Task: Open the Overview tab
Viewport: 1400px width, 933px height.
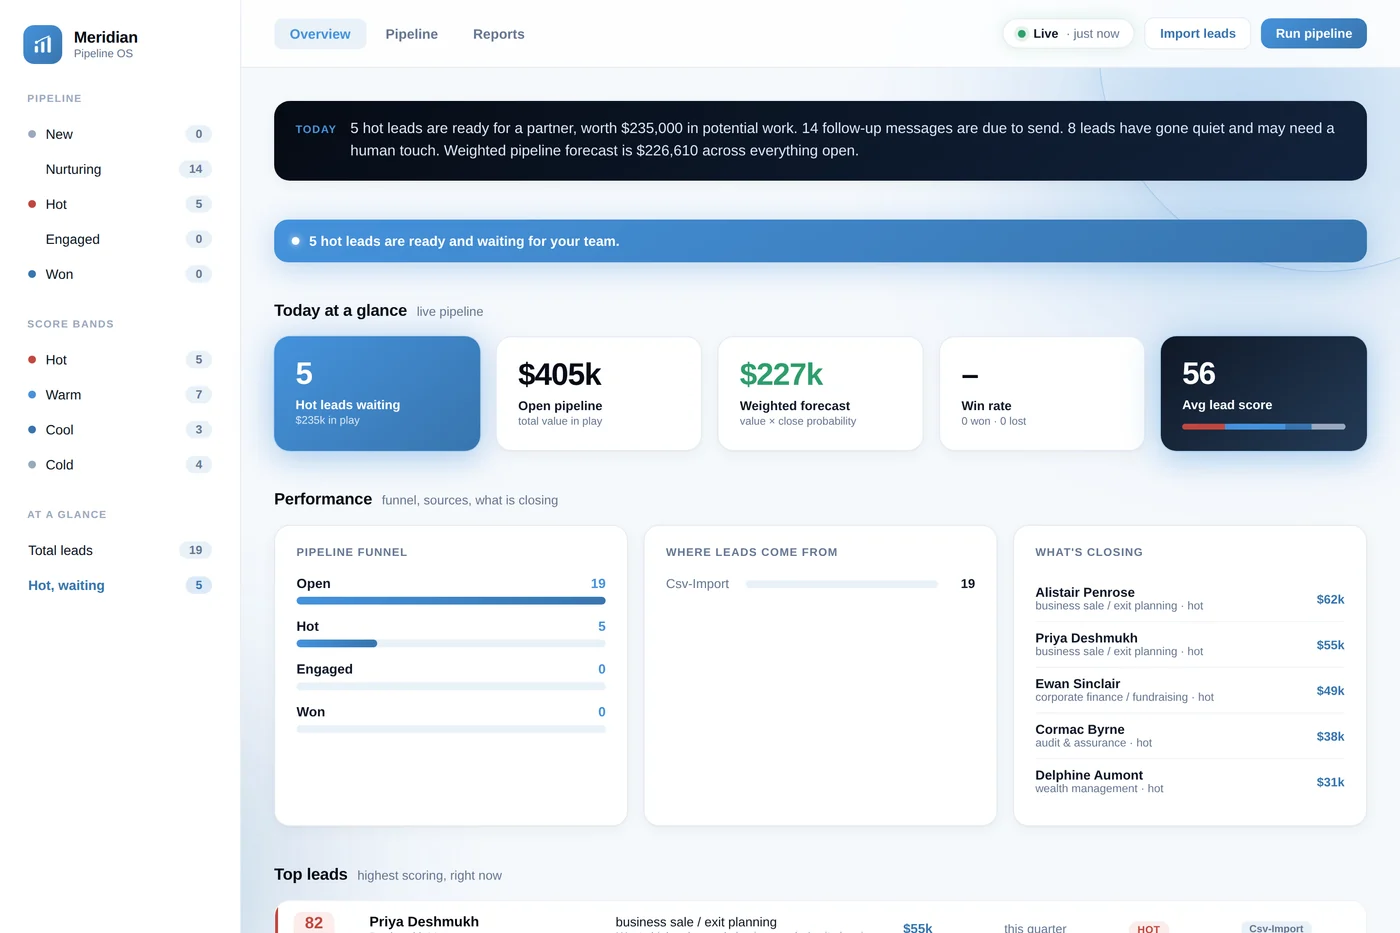Action: pyautogui.click(x=320, y=34)
